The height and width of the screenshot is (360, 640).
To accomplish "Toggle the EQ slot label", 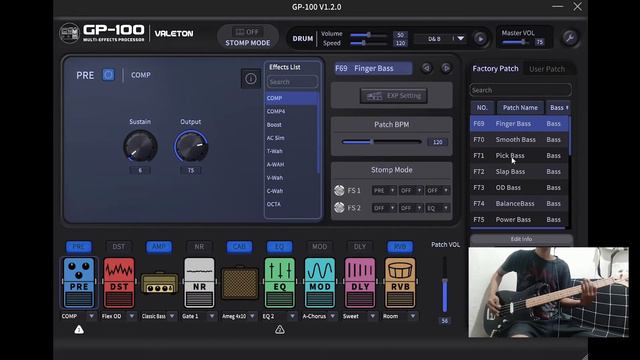I will pyautogui.click(x=280, y=247).
